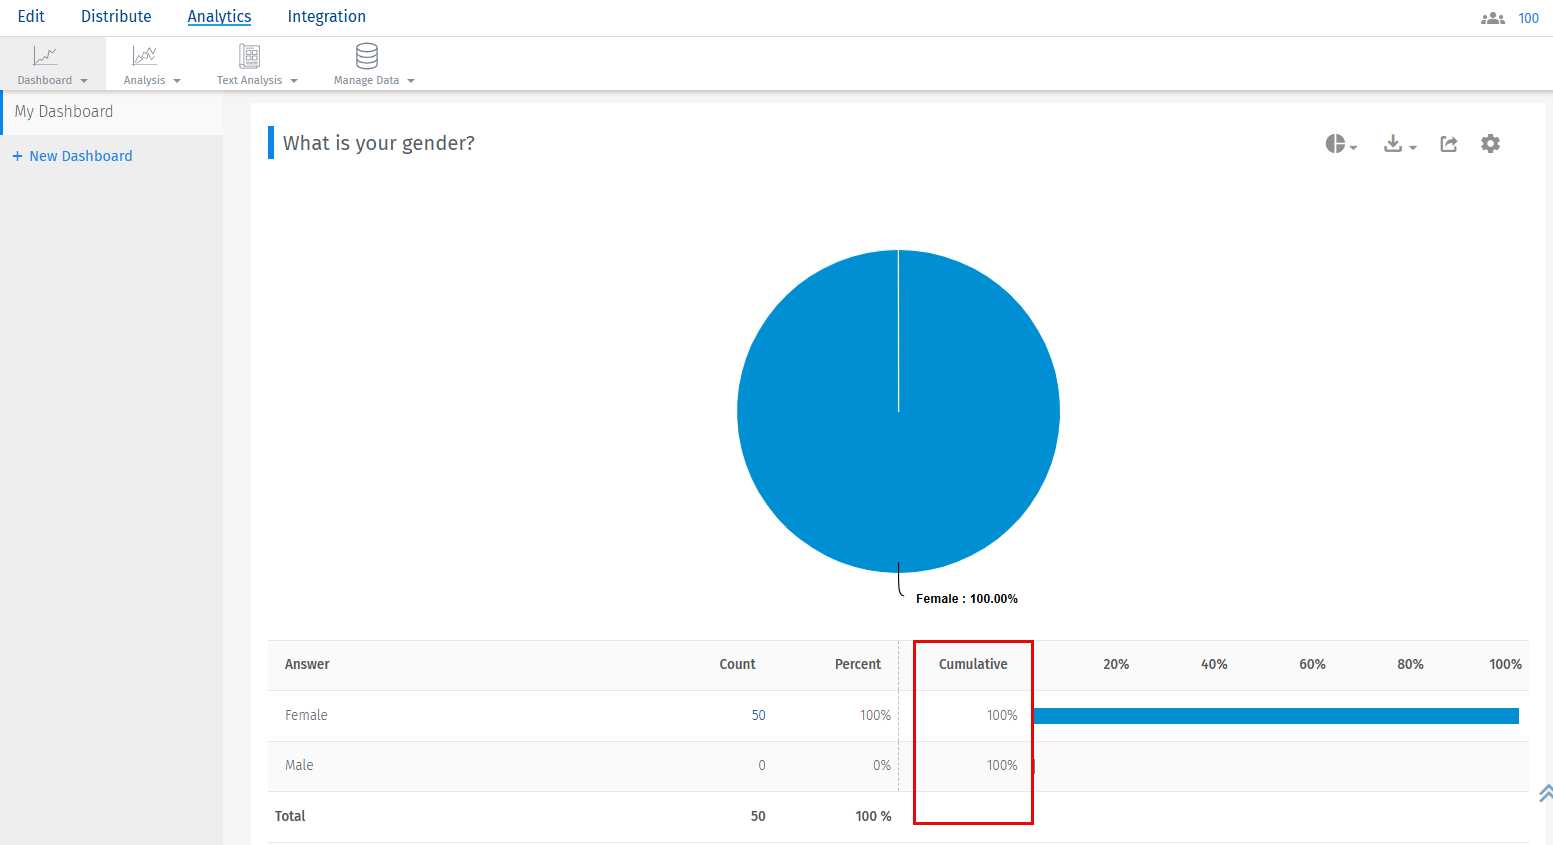This screenshot has width=1553, height=845.
Task: Select My Dashboard in the sidebar
Action: pyautogui.click(x=64, y=111)
